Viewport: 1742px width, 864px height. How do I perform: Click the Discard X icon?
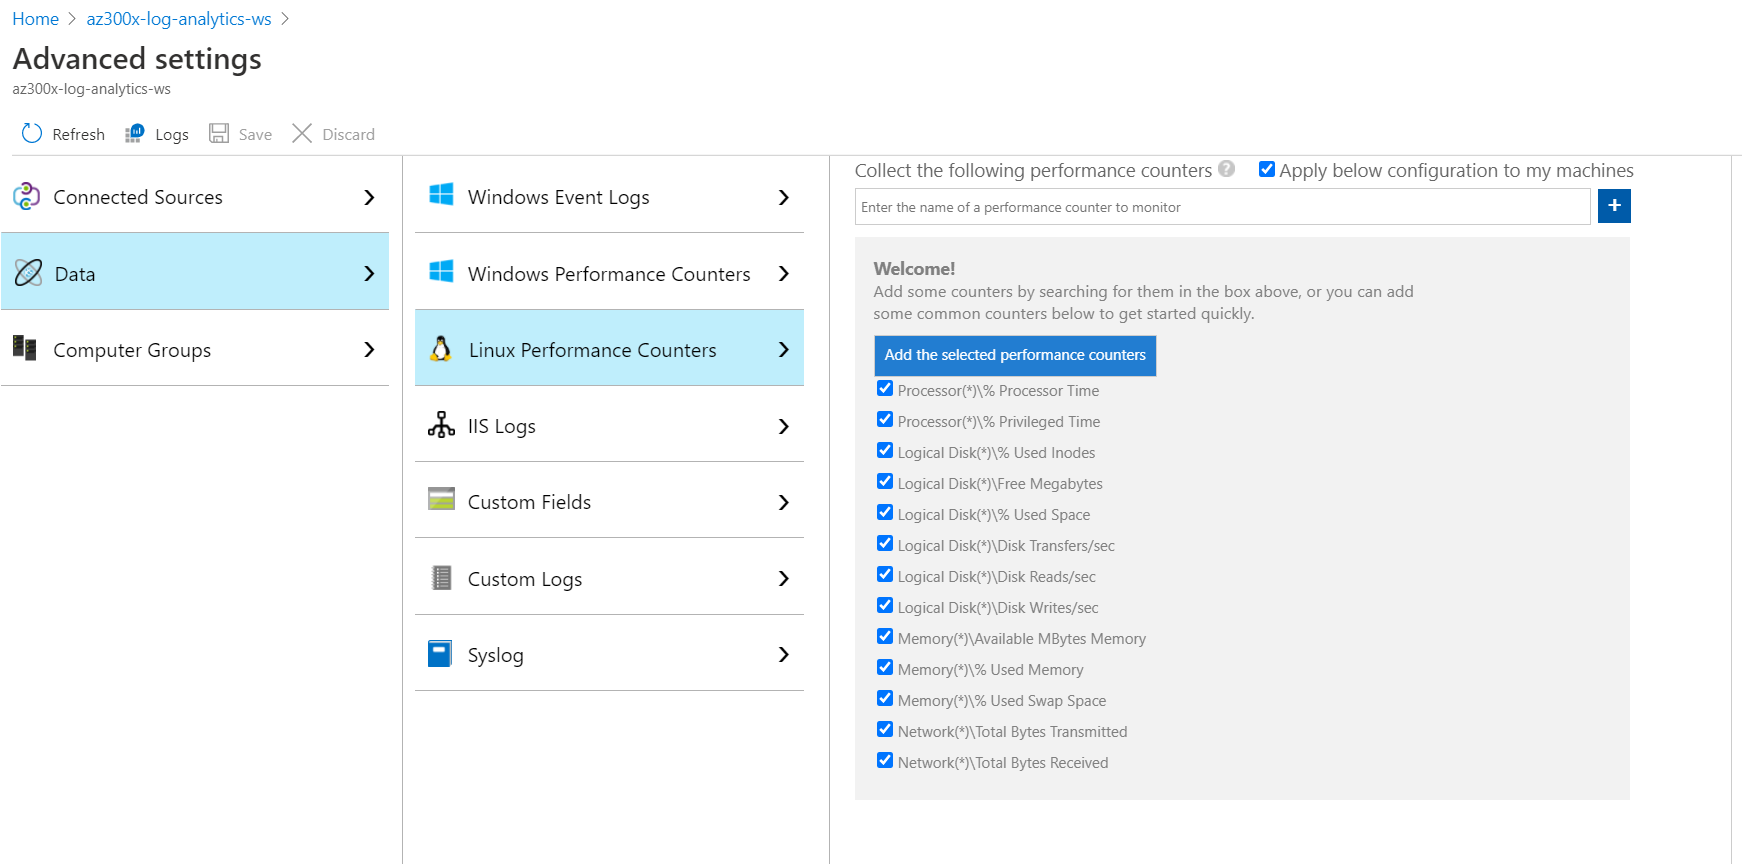pyautogui.click(x=302, y=133)
